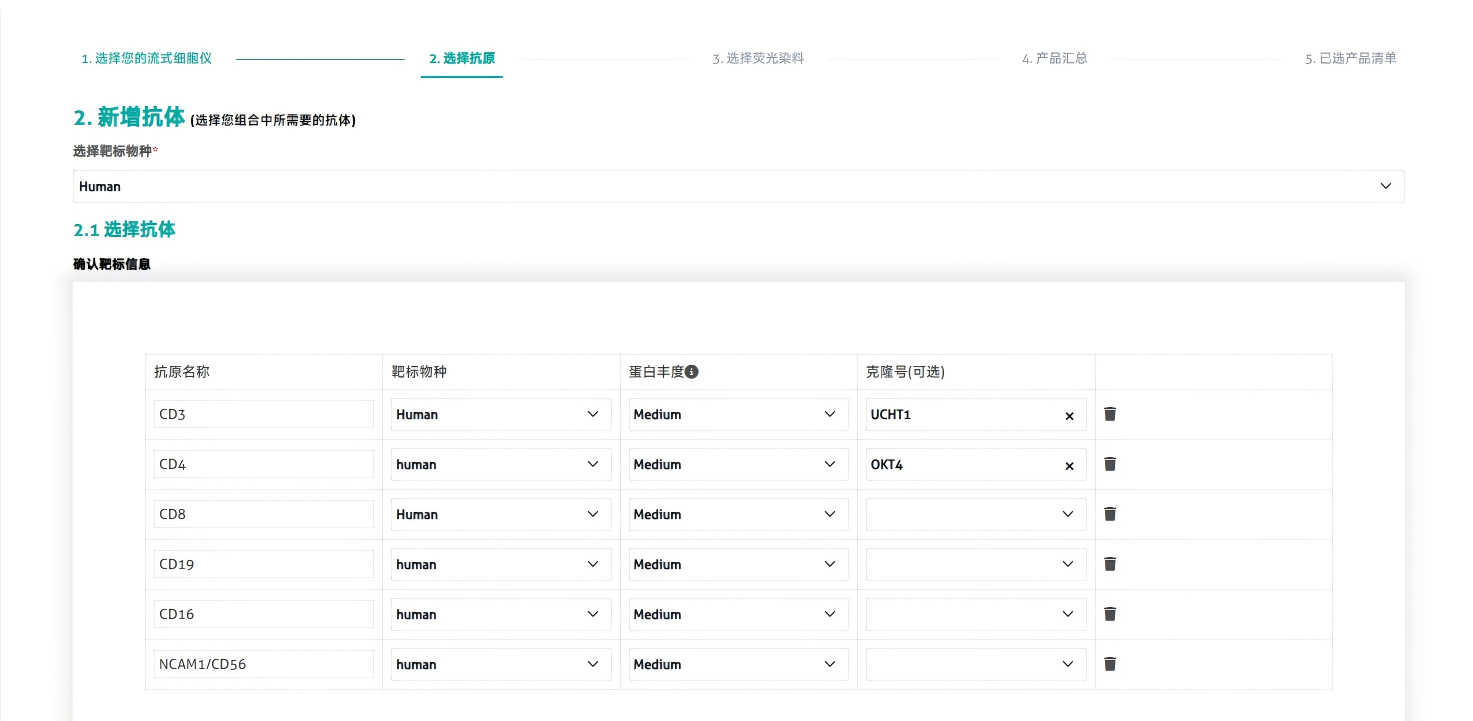Screen dimensions: 1473x721
Task: Open step 4 产品汇总
Action: coord(1054,59)
